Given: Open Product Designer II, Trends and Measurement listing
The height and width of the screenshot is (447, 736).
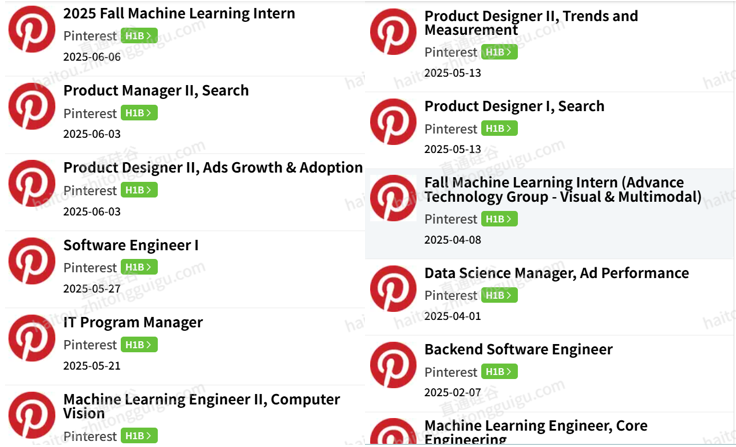Looking at the screenshot, I should [531, 23].
